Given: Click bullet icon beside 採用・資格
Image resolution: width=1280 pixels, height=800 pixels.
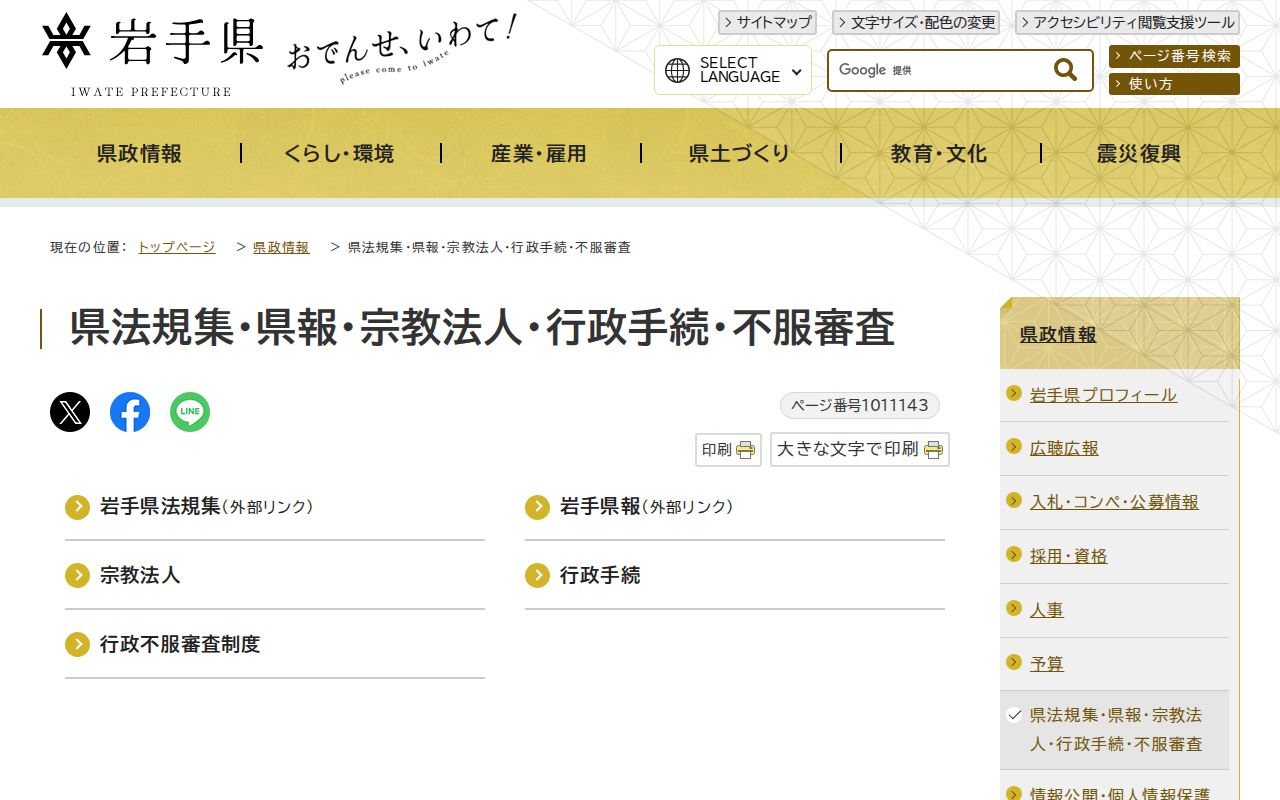Looking at the screenshot, I should [1014, 555].
